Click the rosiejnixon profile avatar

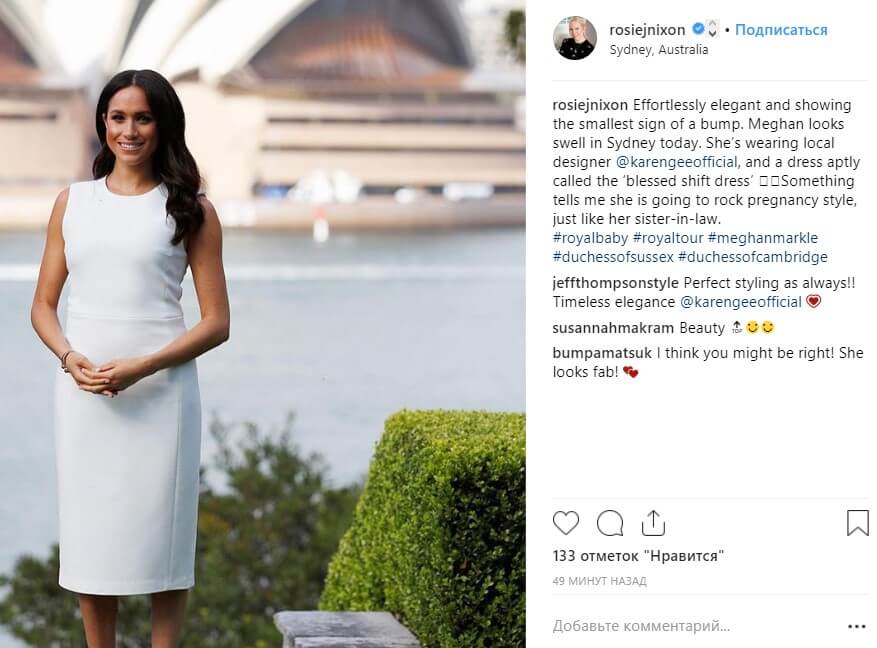[x=574, y=37]
